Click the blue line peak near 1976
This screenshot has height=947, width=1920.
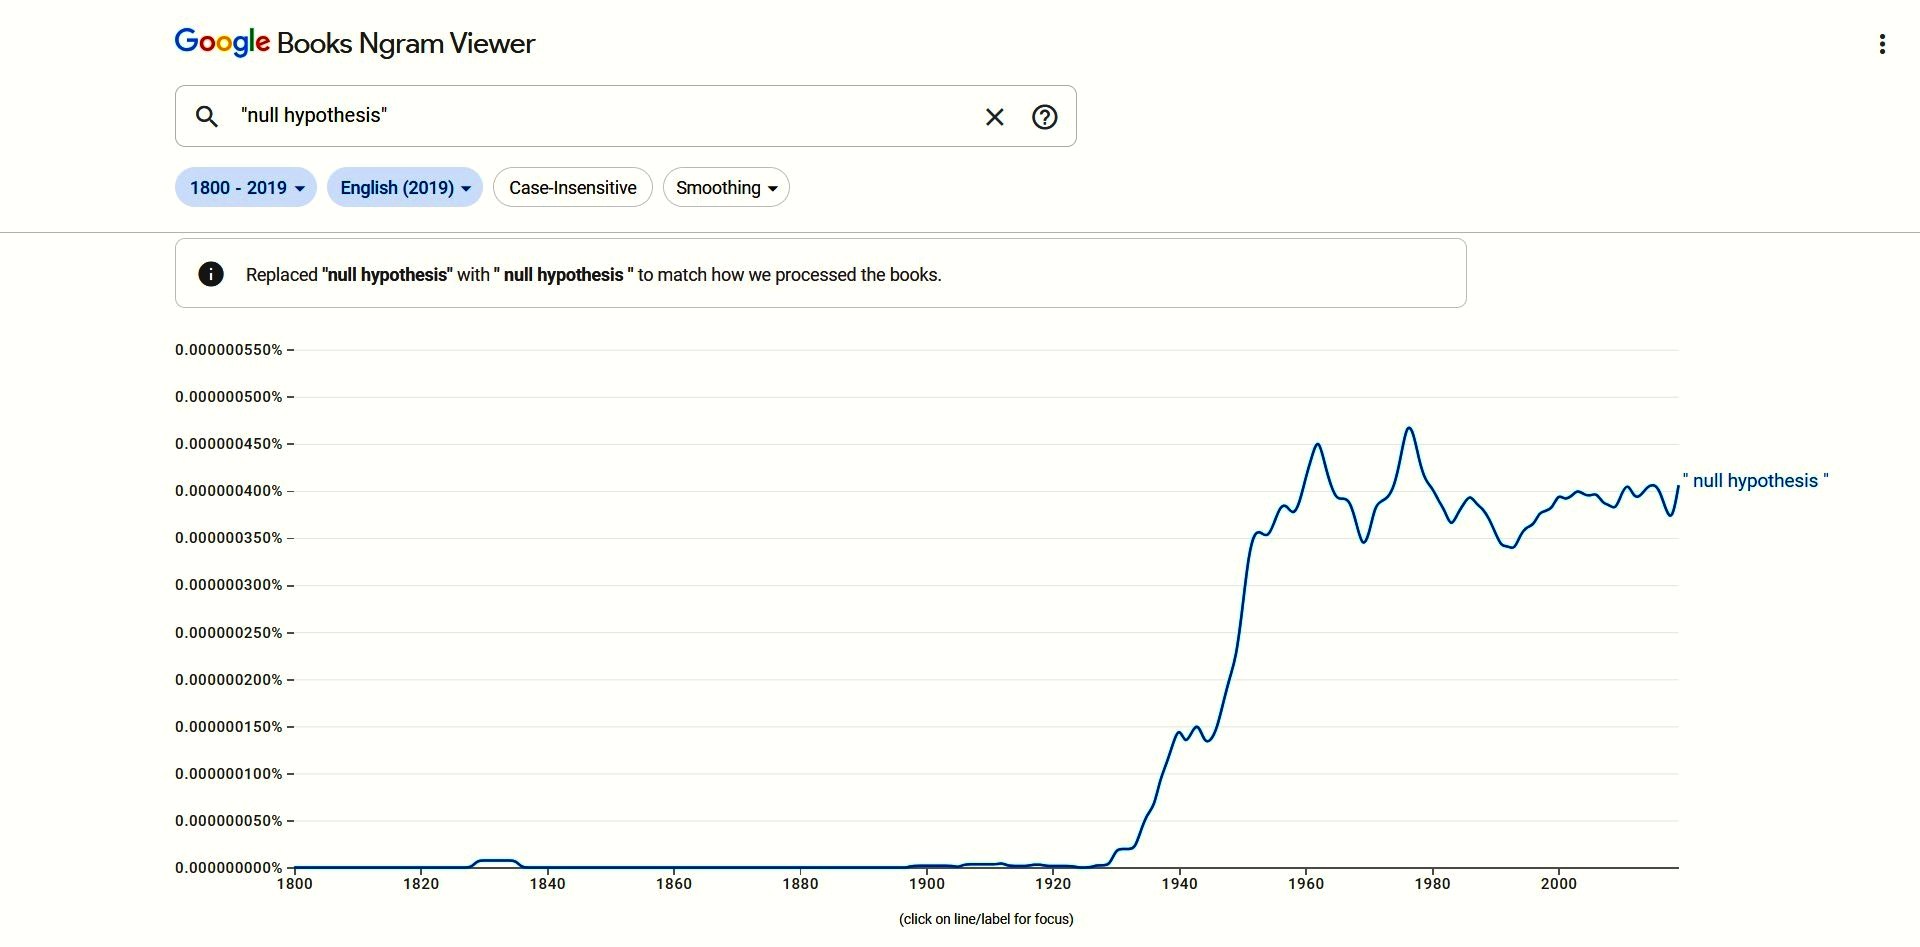pos(1409,429)
